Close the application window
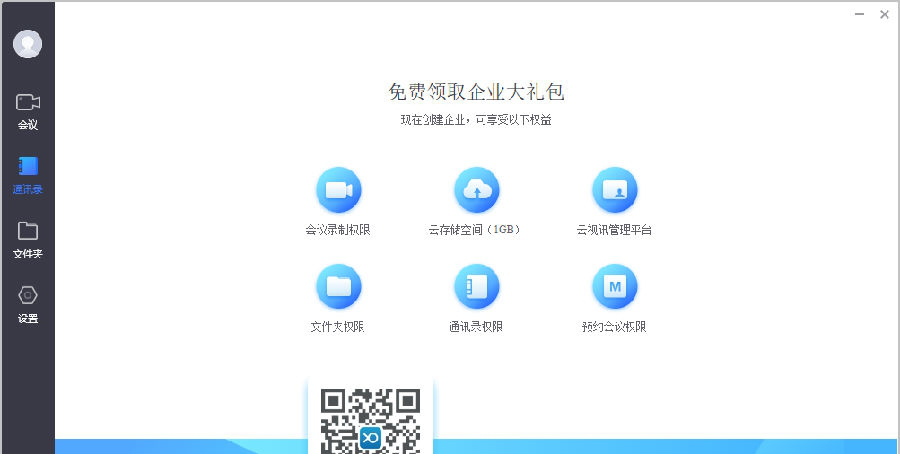The image size is (900, 472). tap(885, 14)
